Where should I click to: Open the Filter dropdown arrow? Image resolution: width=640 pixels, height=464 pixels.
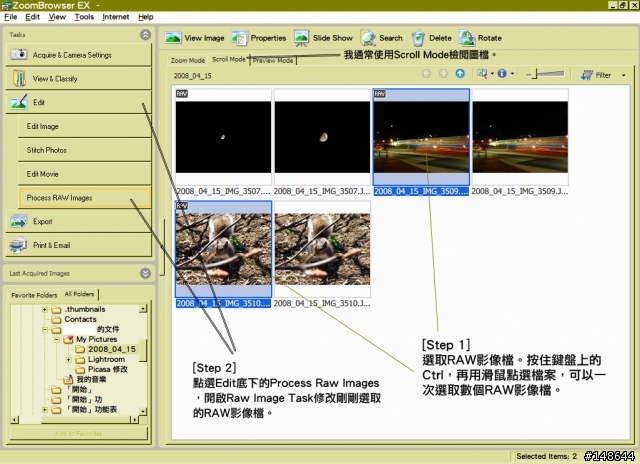click(x=623, y=75)
